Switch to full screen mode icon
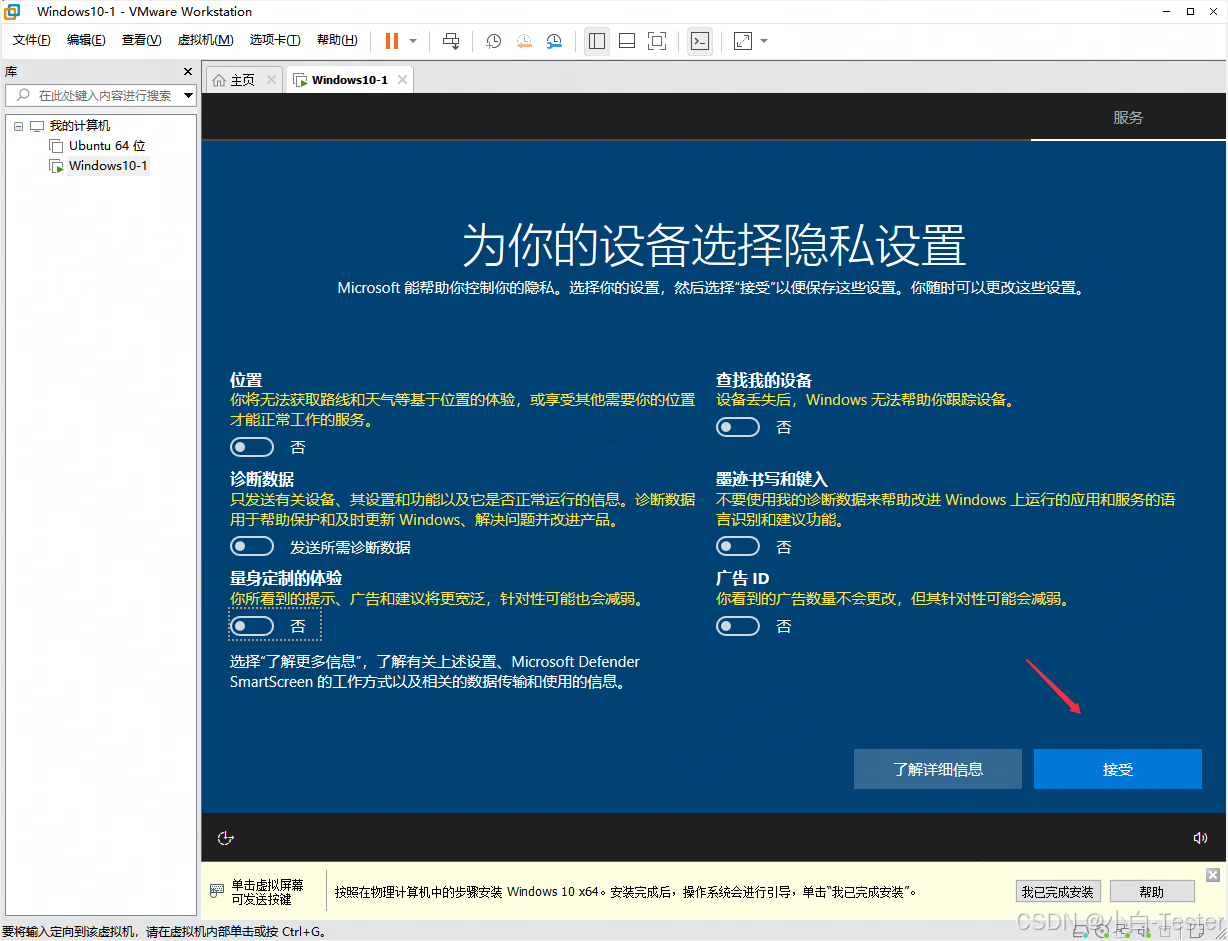 (x=657, y=41)
